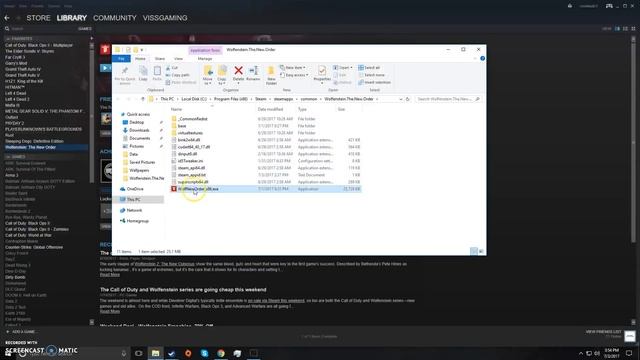The width and height of the screenshot is (640, 360).
Task: Click the Rename icon in the ribbon
Action: [253, 71]
